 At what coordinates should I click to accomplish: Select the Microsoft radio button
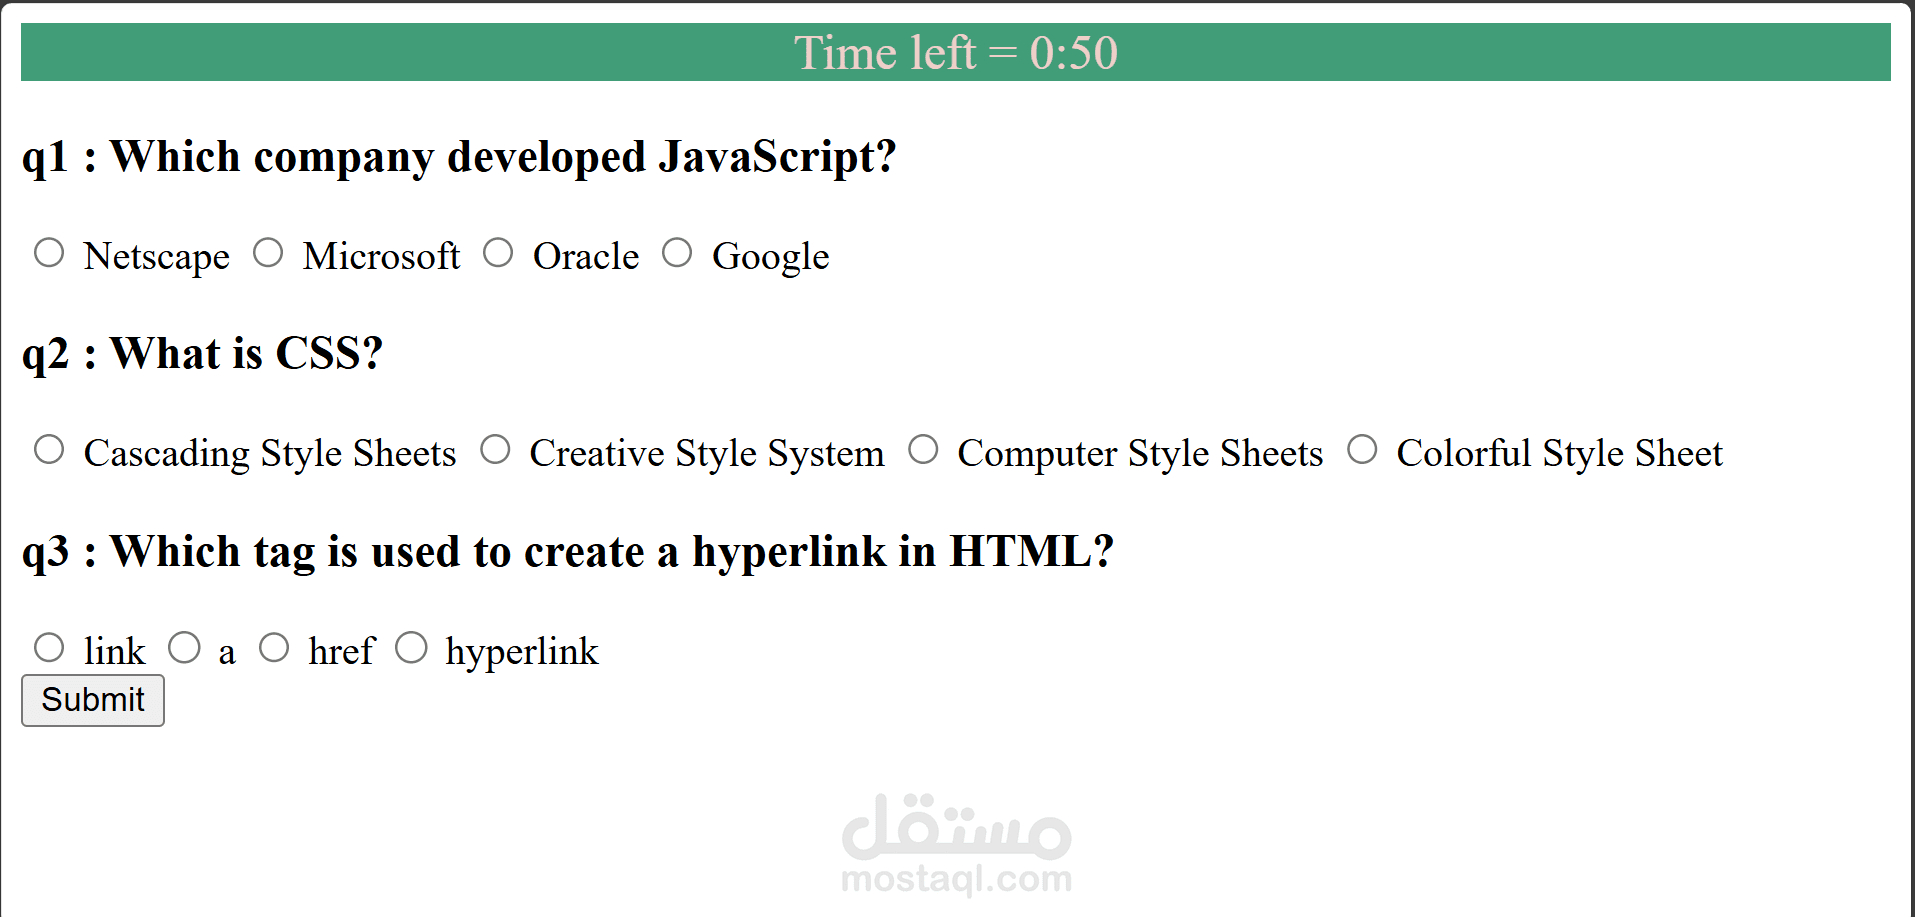click(x=268, y=252)
